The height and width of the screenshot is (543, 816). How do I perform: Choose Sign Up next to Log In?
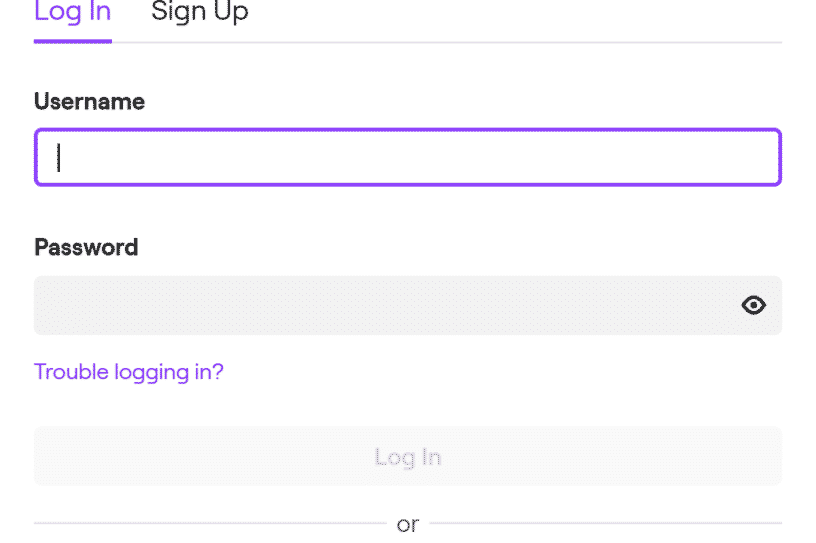tap(199, 11)
